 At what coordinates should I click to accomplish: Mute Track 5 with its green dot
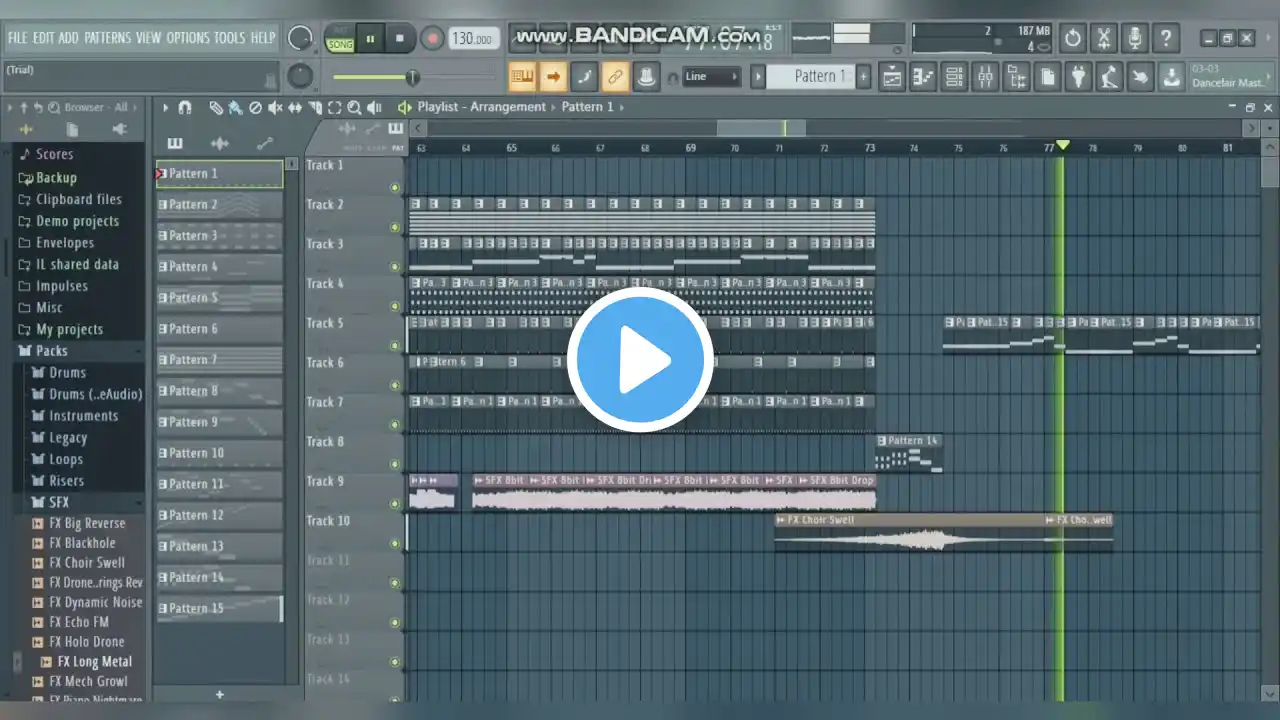coord(395,346)
